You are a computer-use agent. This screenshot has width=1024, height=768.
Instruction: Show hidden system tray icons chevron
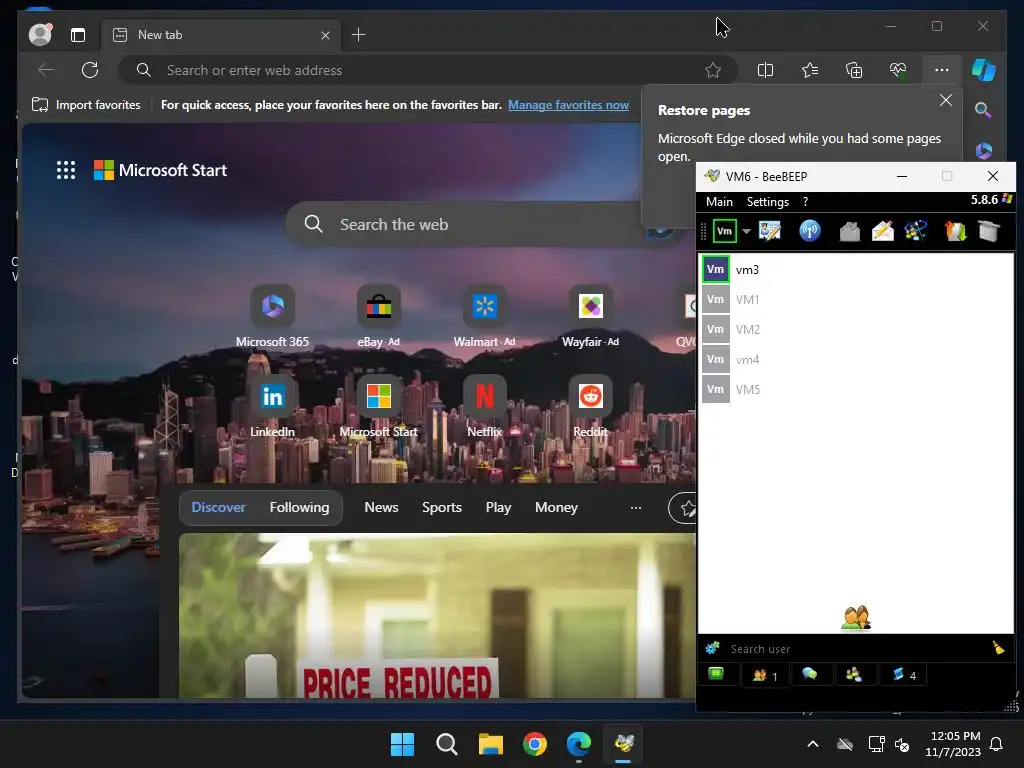[x=813, y=744]
